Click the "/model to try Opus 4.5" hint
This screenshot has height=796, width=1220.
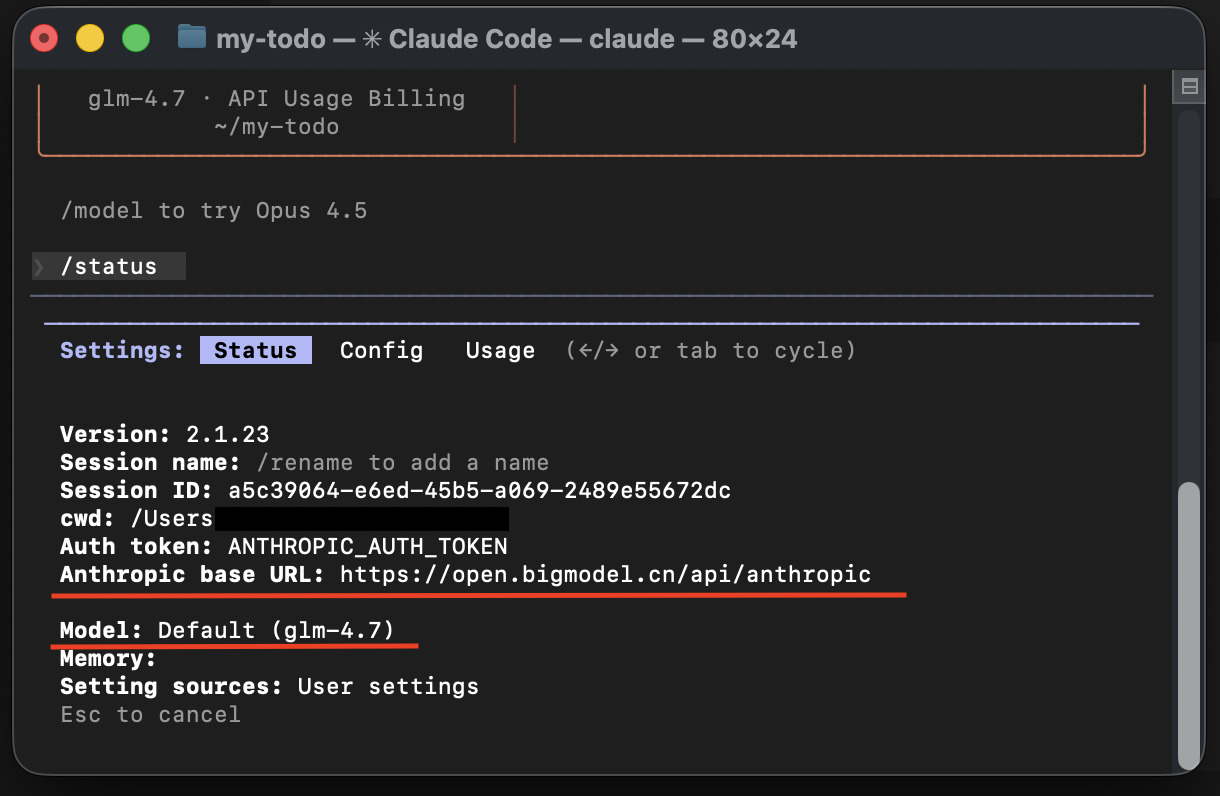coord(213,211)
